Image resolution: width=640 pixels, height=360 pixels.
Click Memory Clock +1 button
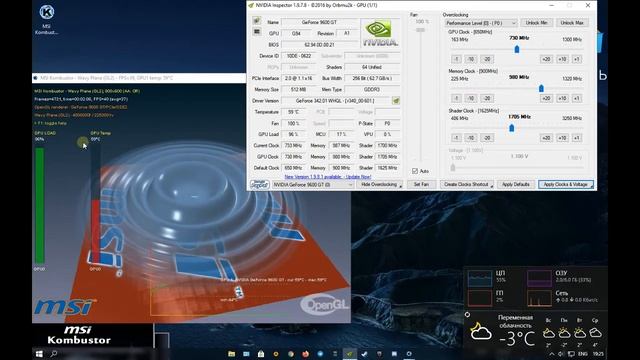coord(576,98)
